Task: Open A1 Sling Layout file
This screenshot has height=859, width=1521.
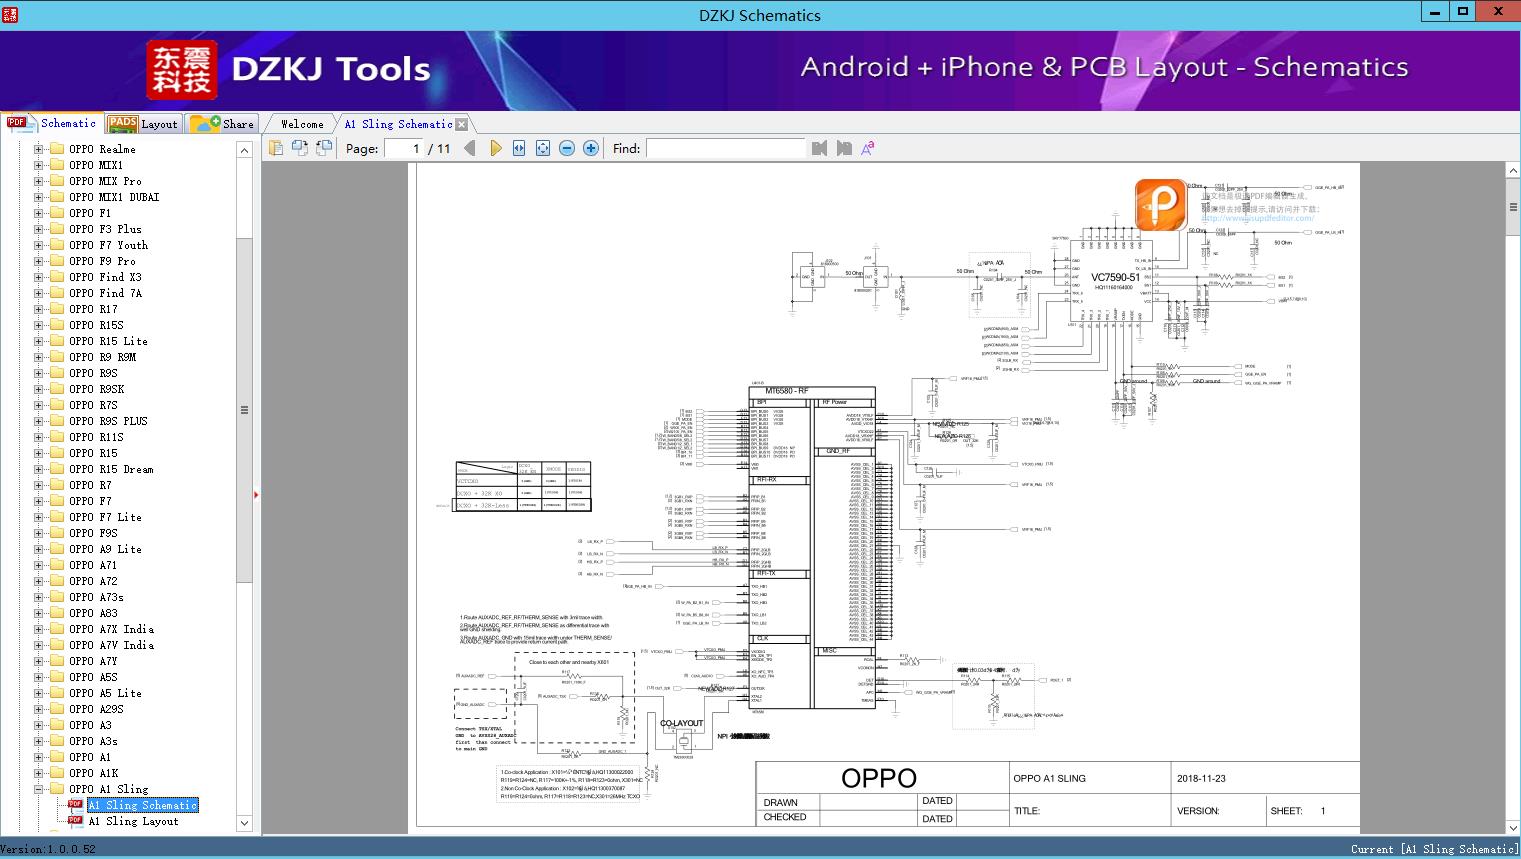Action: pos(133,821)
